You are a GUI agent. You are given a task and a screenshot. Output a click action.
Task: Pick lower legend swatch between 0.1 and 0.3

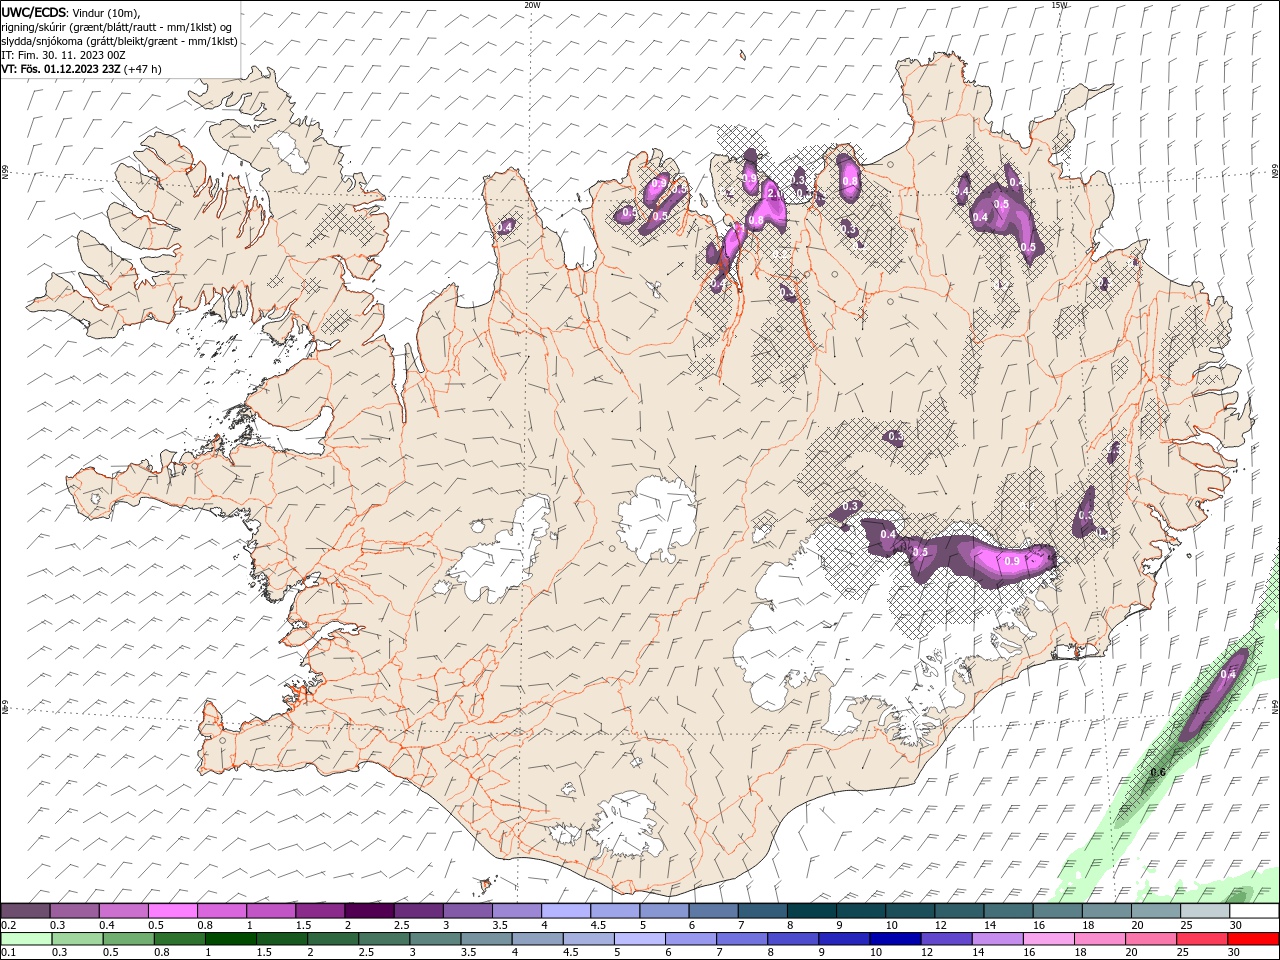point(26,939)
